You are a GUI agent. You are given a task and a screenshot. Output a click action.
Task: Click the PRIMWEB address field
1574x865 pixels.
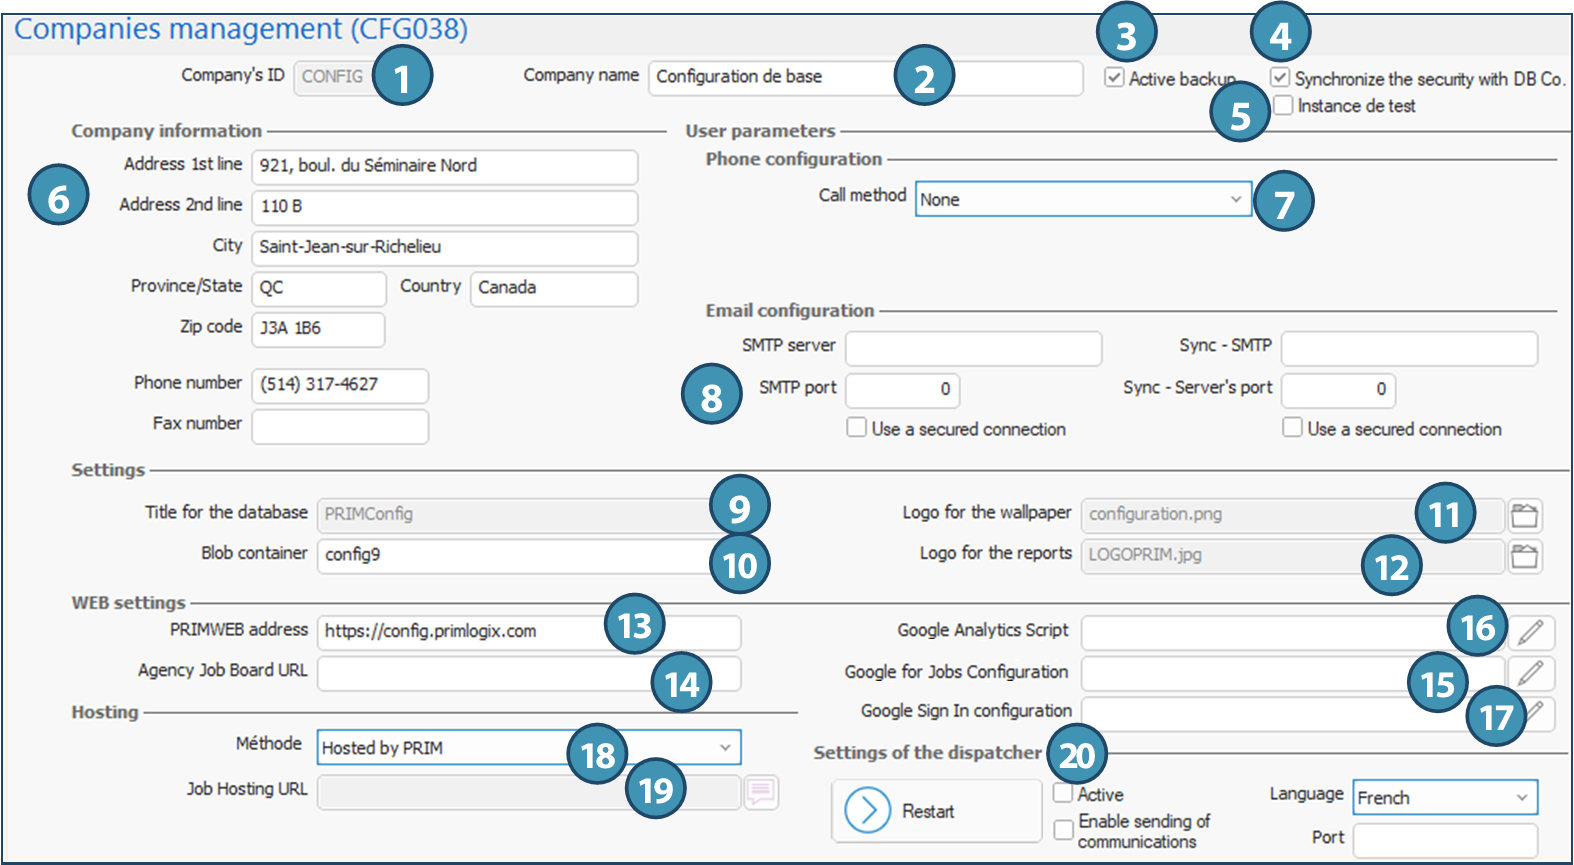[460, 632]
